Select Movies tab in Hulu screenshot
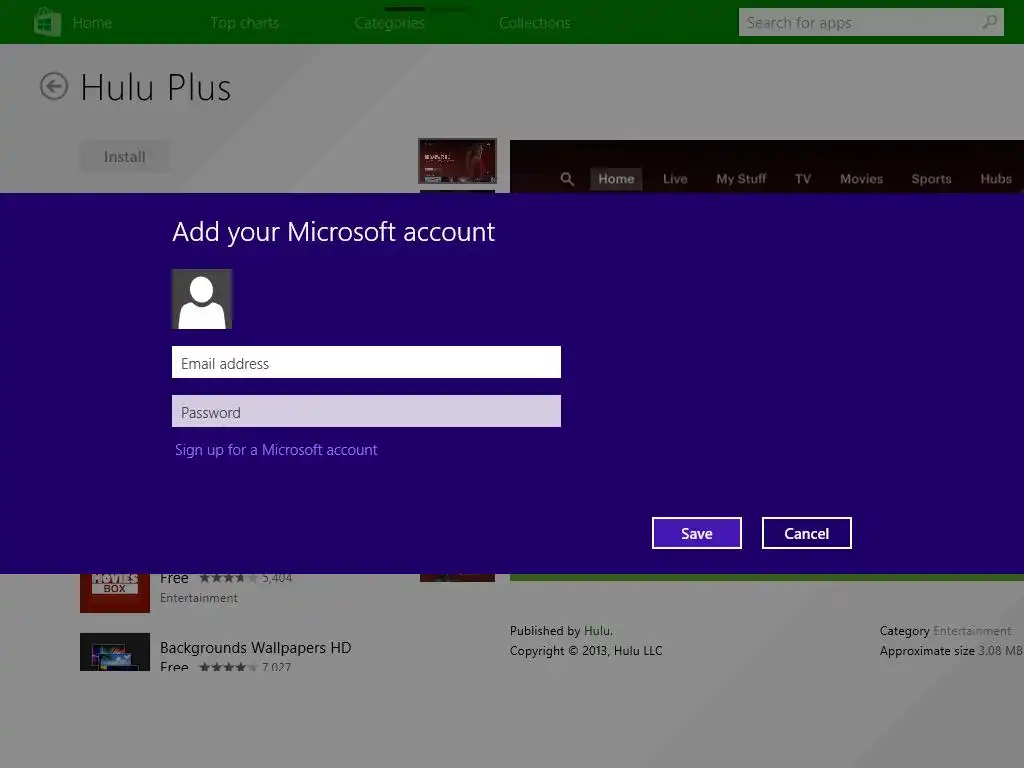The image size is (1024, 768). tap(861, 179)
